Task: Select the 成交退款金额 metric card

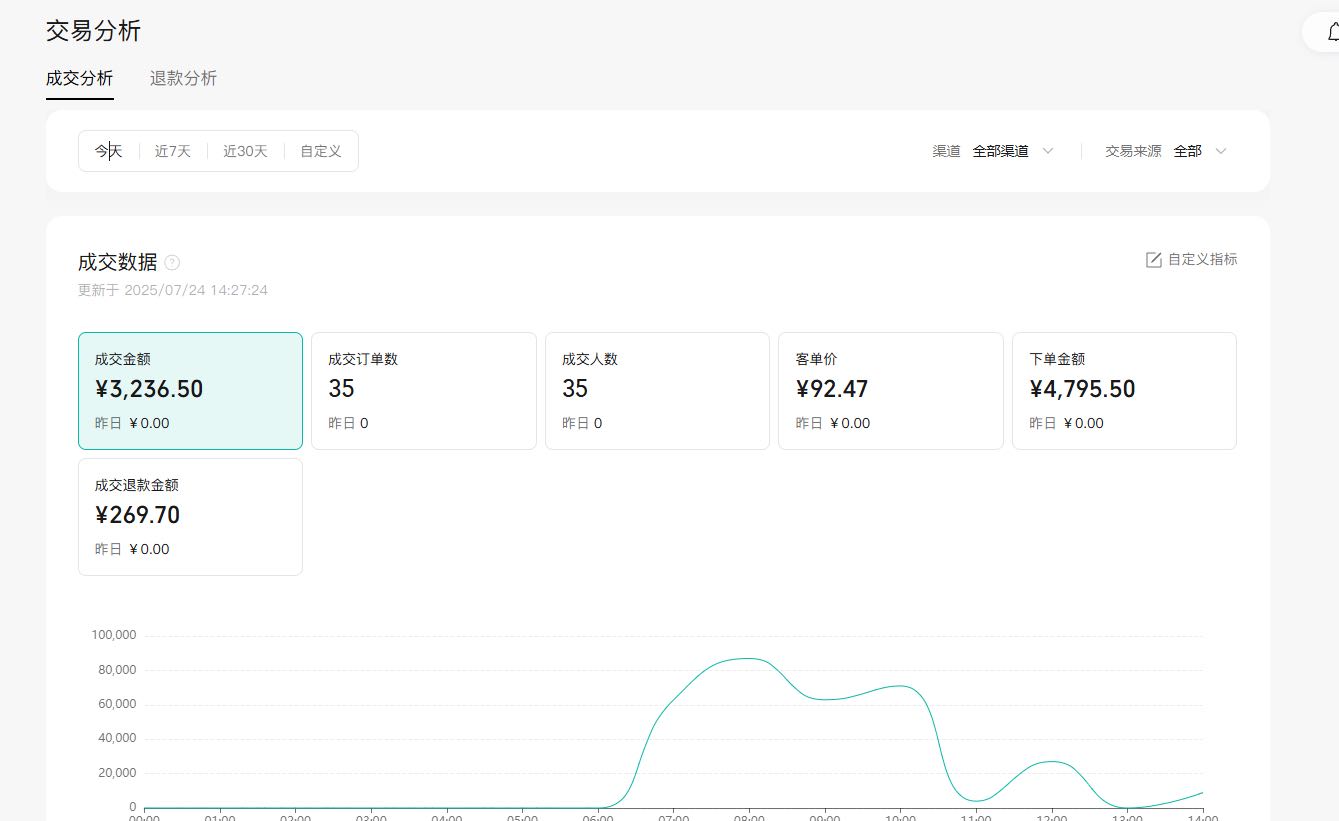Action: click(x=190, y=517)
